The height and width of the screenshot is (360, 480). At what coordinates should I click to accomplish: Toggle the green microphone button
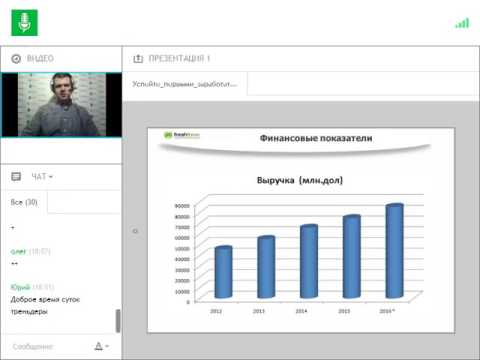click(24, 23)
